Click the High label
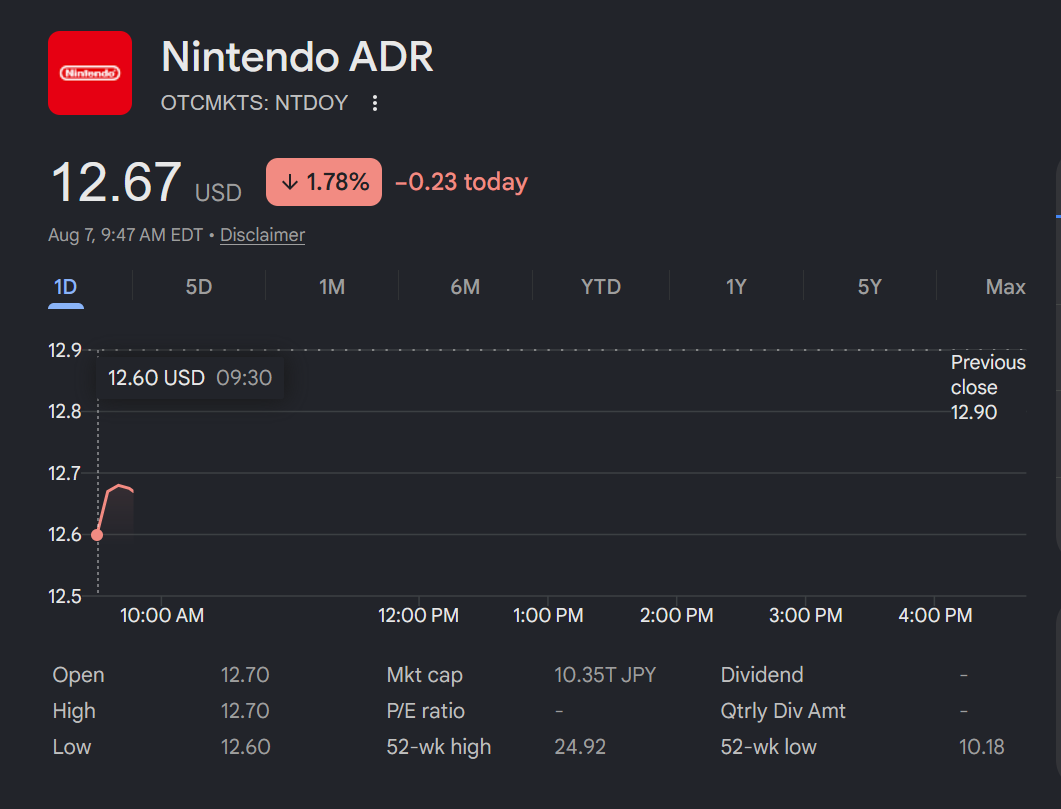 point(74,711)
